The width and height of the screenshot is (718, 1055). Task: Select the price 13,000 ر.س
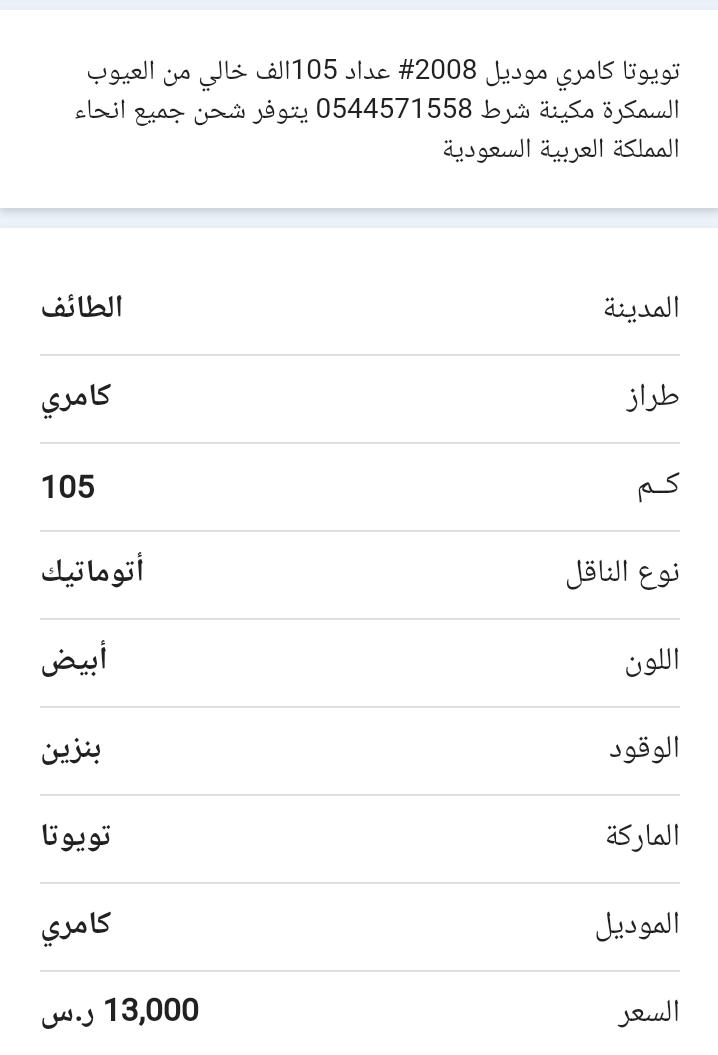click(120, 1011)
